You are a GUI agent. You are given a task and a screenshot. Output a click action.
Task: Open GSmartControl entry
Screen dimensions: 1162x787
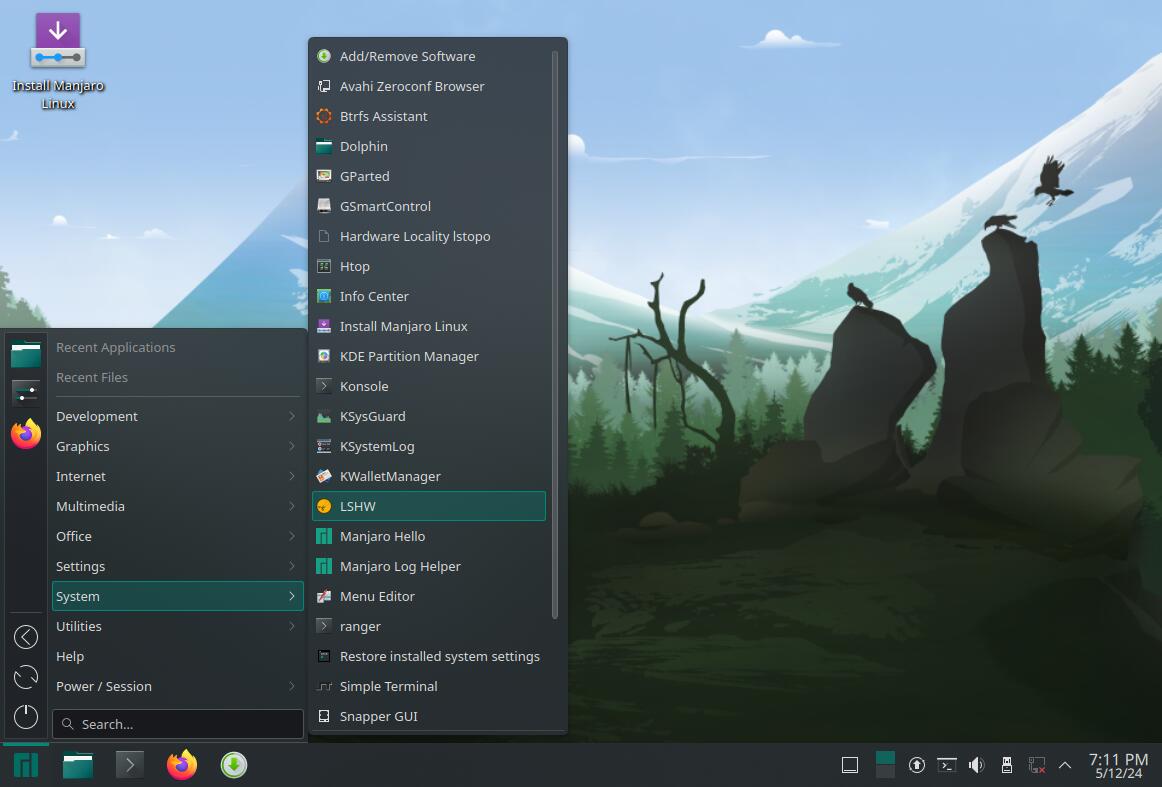pos(429,206)
